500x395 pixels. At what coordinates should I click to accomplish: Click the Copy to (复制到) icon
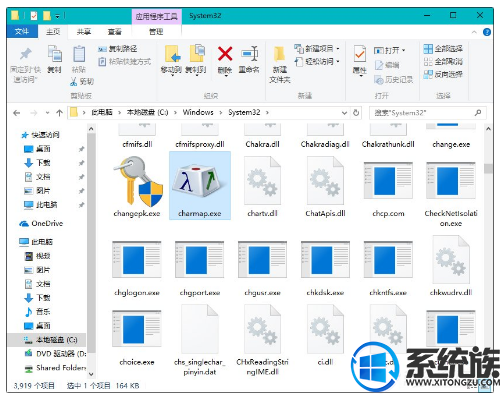coord(197,53)
